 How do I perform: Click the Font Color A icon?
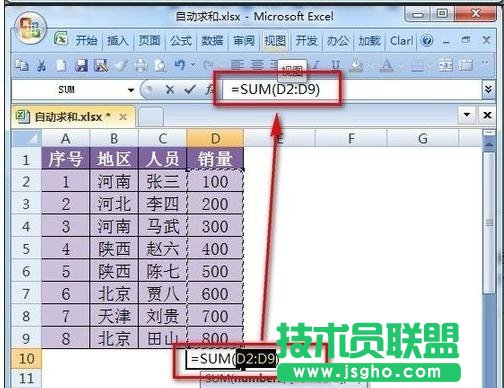tap(387, 65)
